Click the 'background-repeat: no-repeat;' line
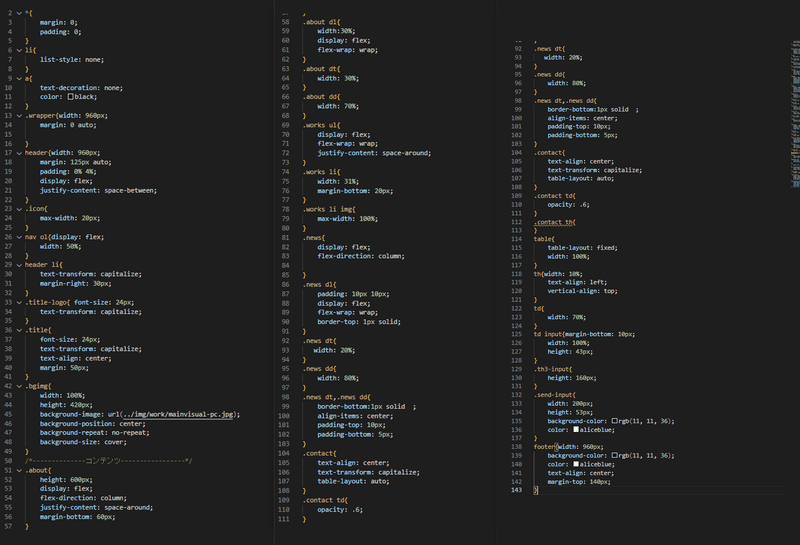This screenshot has height=545, width=800. pos(95,433)
